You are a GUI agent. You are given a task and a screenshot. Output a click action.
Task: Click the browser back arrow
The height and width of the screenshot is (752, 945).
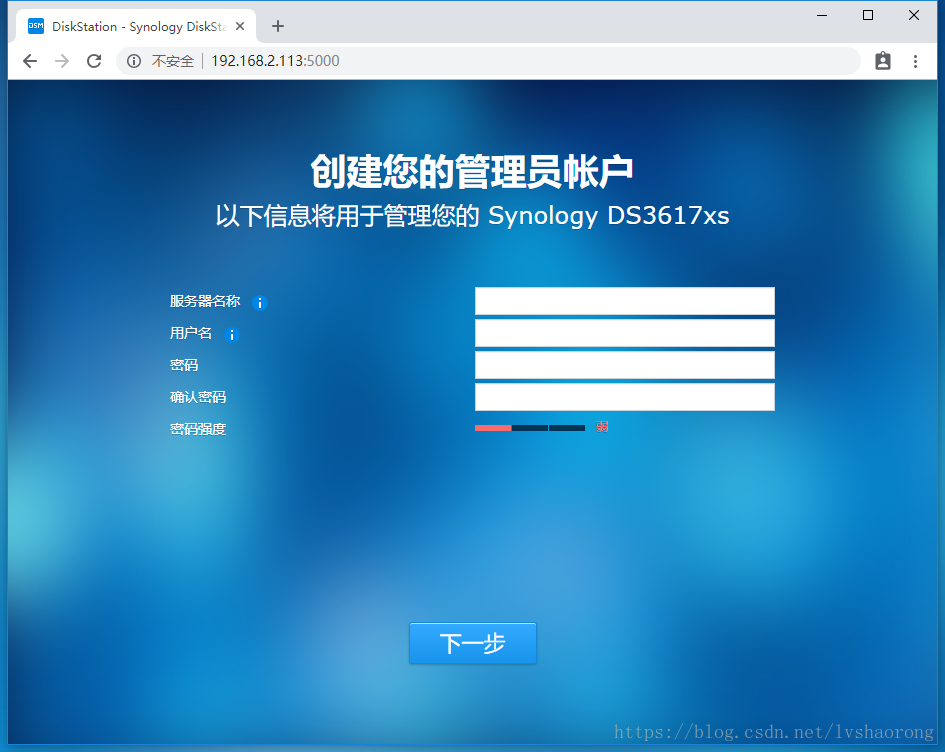pos(30,61)
